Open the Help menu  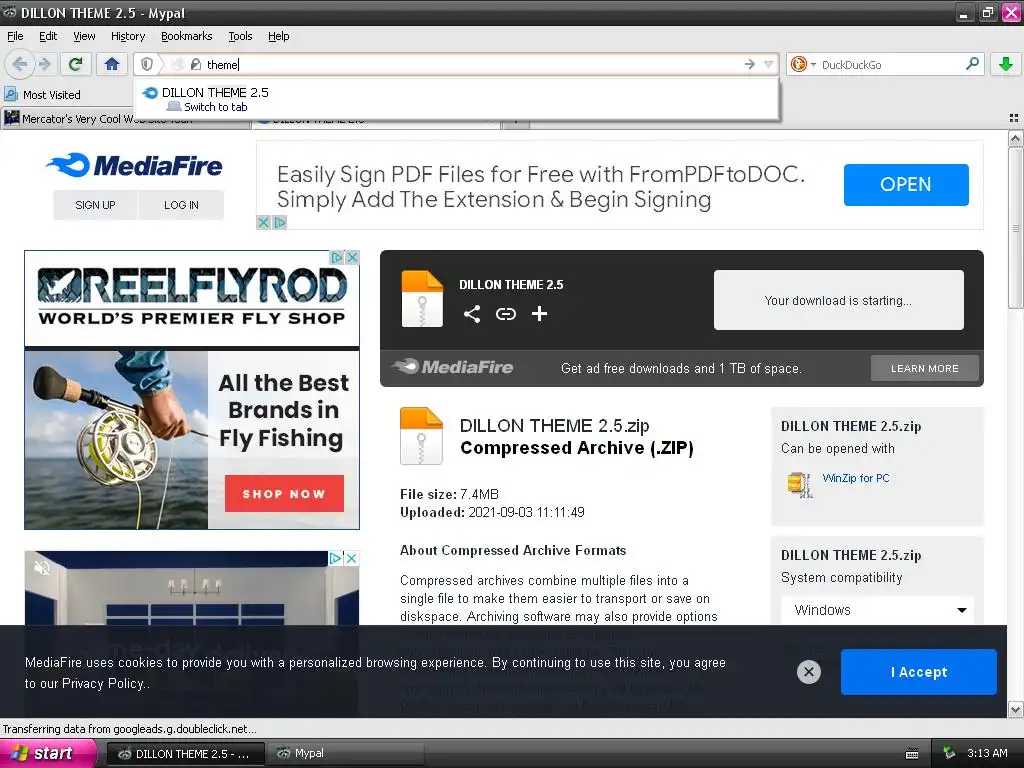(278, 36)
